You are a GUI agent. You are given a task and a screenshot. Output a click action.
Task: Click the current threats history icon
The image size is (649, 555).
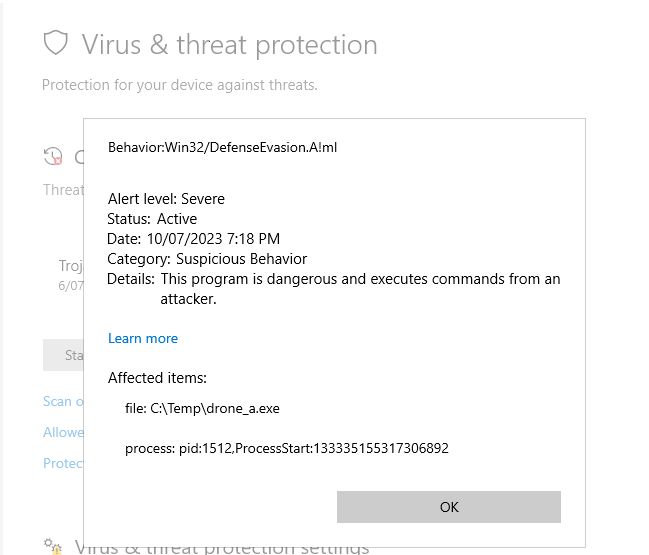pos(53,156)
